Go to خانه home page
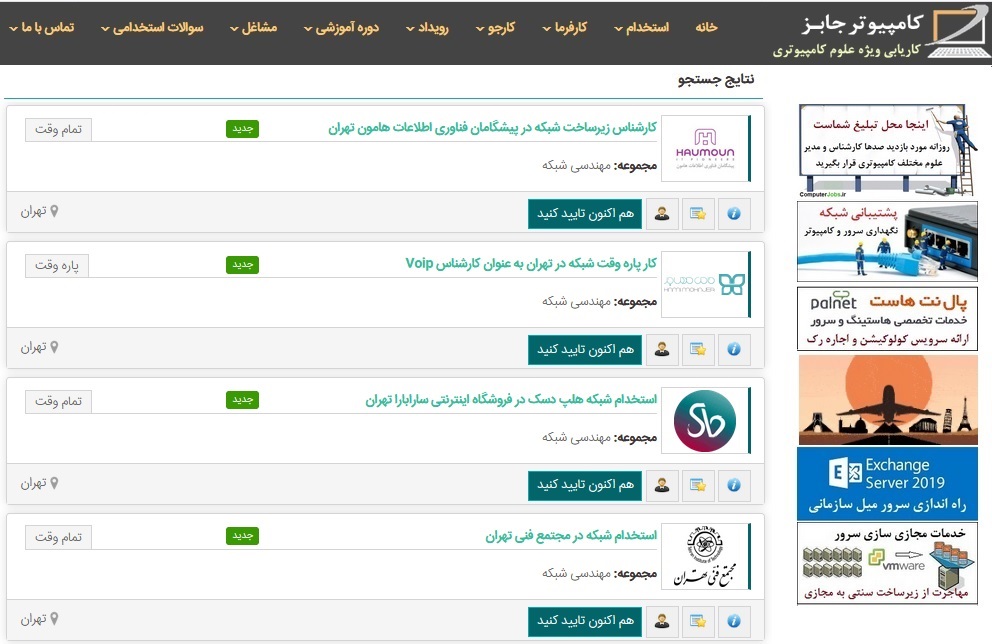 pos(706,28)
